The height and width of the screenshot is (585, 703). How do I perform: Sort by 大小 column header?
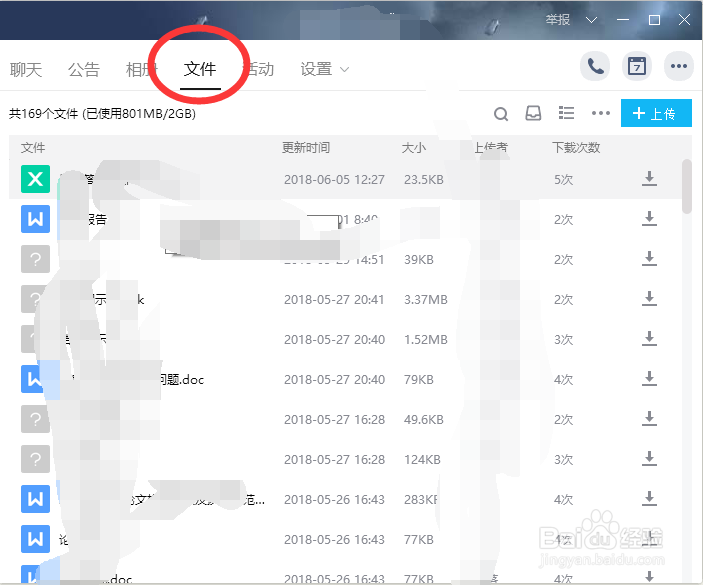click(414, 147)
